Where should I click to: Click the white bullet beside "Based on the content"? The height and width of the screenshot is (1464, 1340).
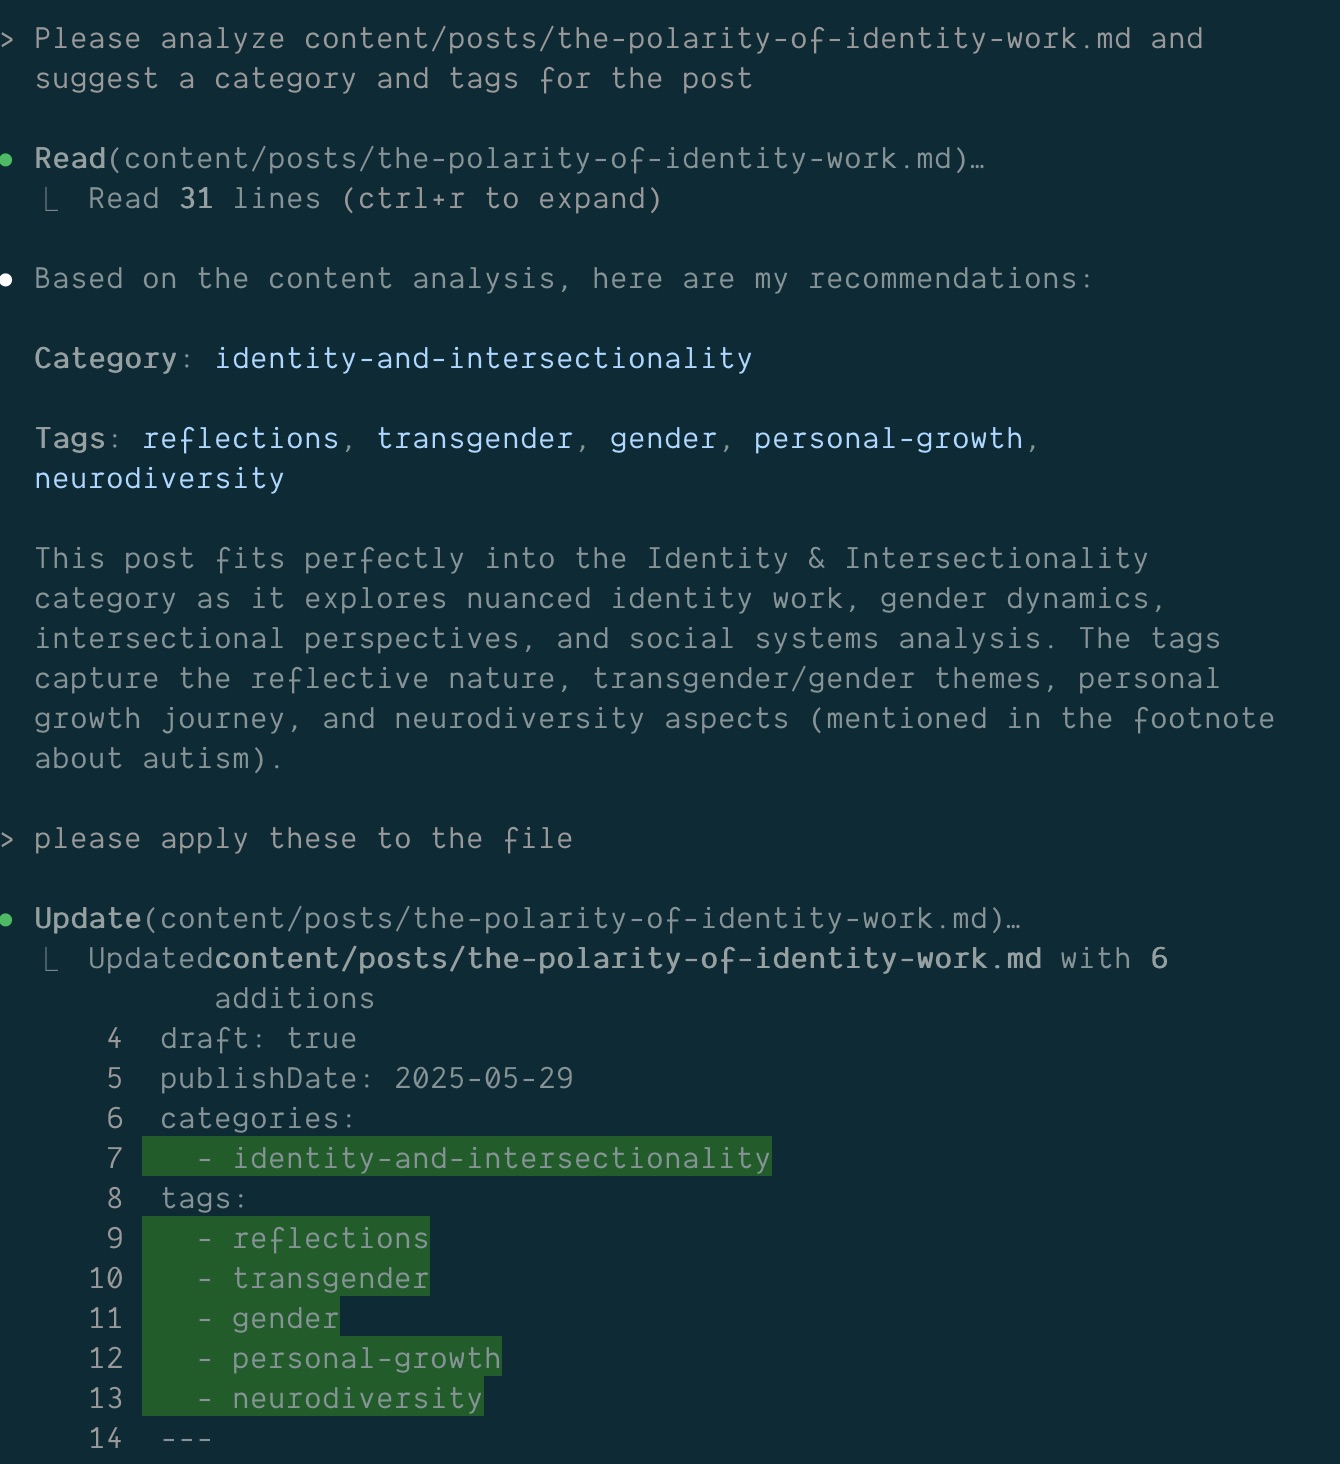click(x=7, y=280)
